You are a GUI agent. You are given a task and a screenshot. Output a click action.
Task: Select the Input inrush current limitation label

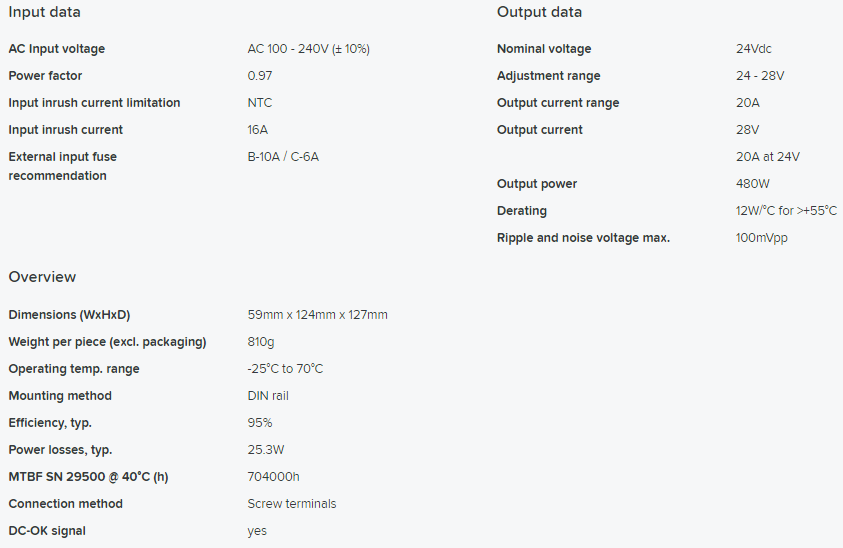click(x=94, y=103)
